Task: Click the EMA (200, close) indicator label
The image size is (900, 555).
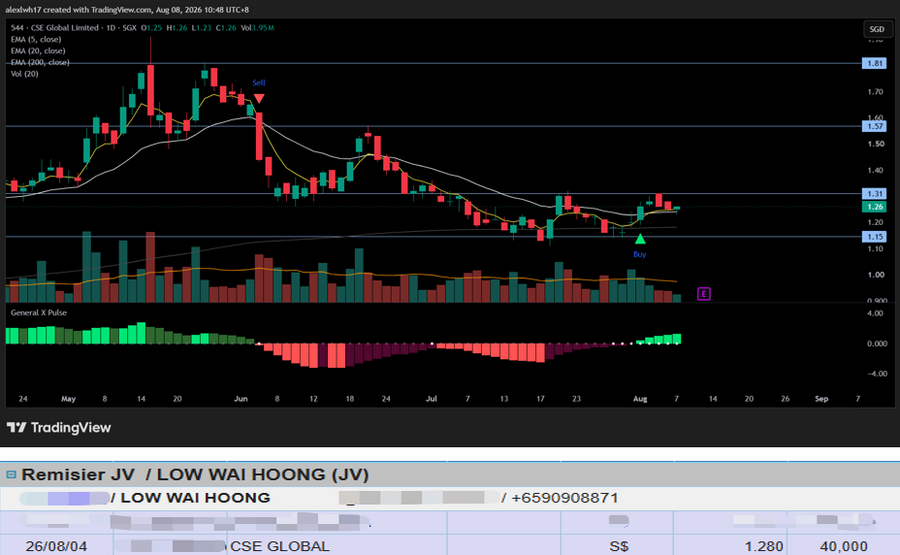Action: pos(40,62)
